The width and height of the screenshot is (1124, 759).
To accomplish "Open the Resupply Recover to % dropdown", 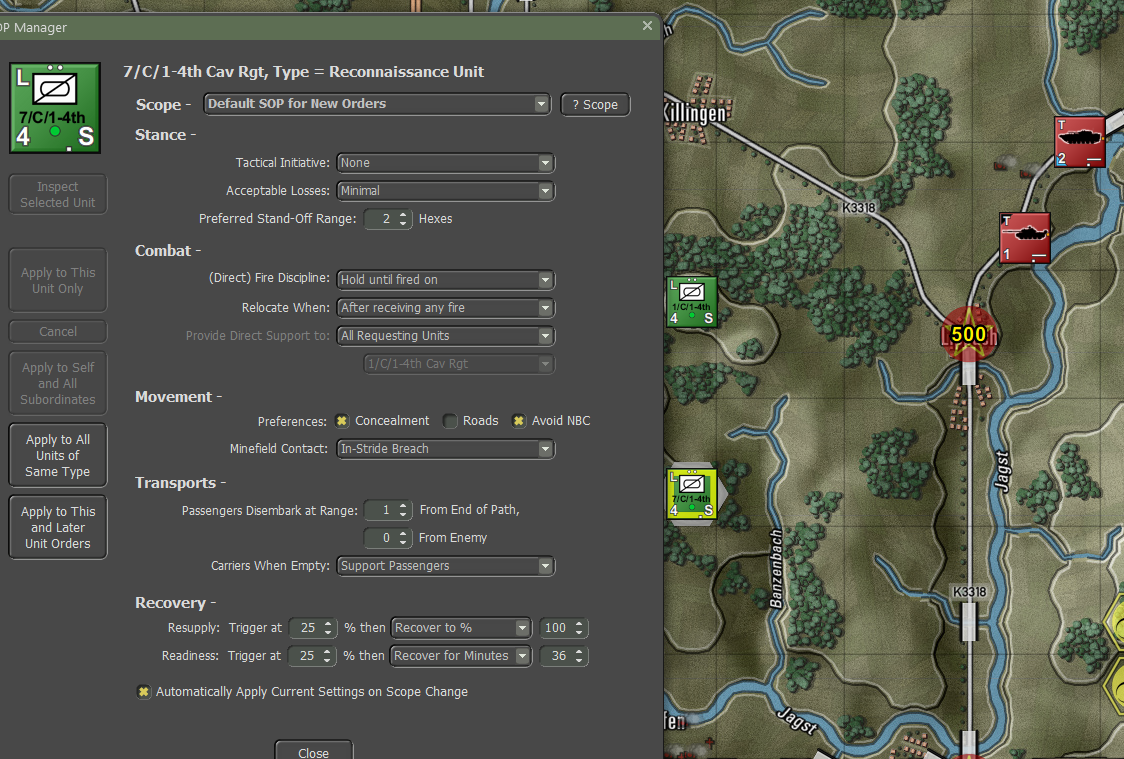I will pyautogui.click(x=461, y=628).
